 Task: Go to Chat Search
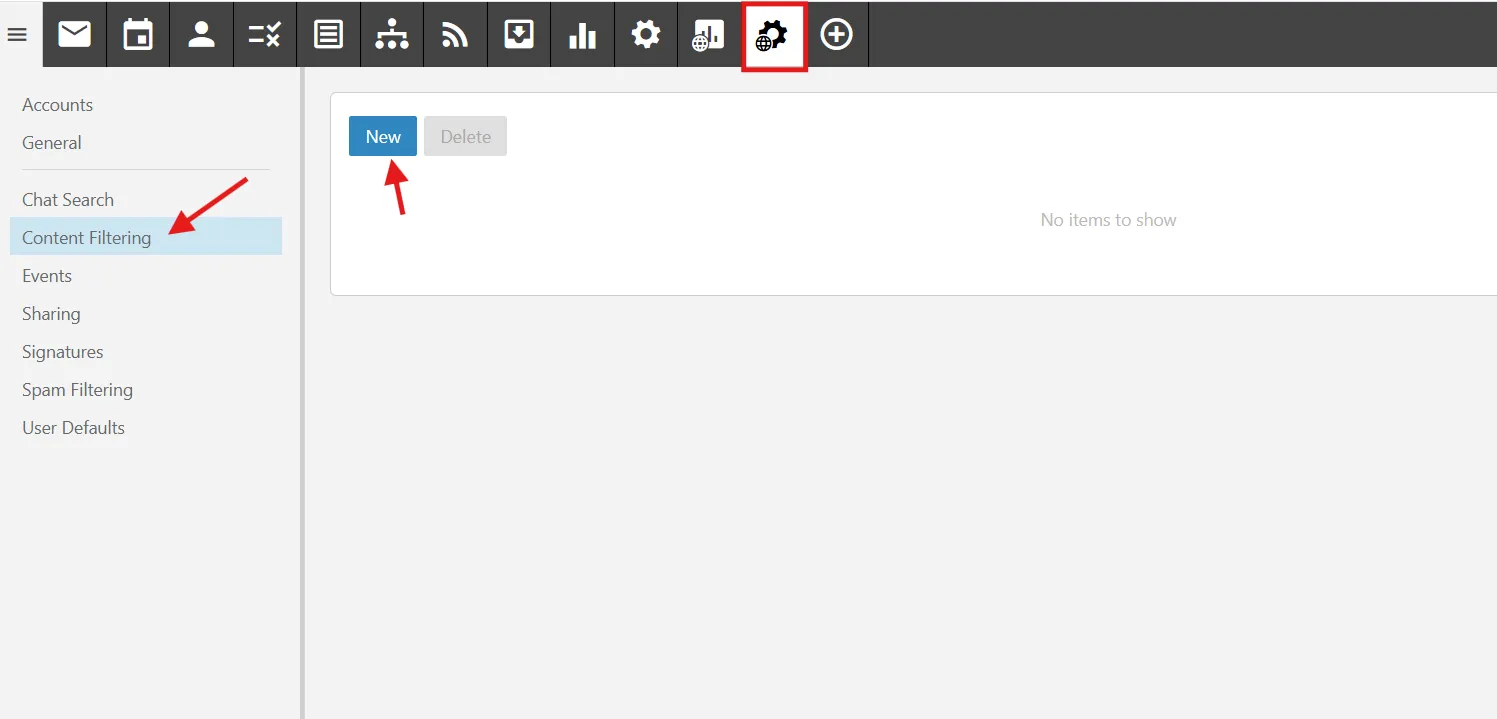68,200
